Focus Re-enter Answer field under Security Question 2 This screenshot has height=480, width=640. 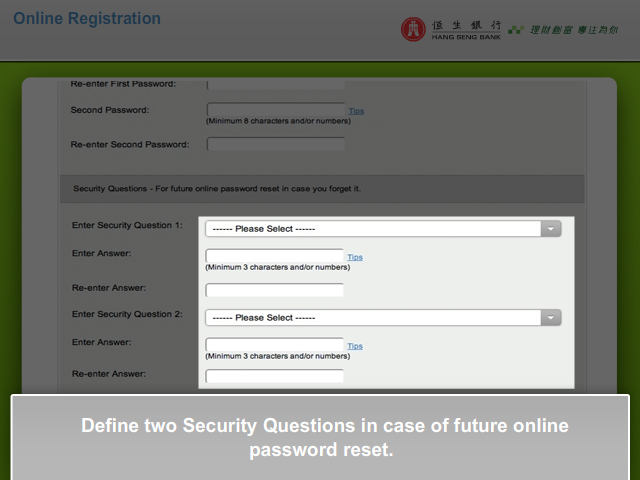(274, 376)
